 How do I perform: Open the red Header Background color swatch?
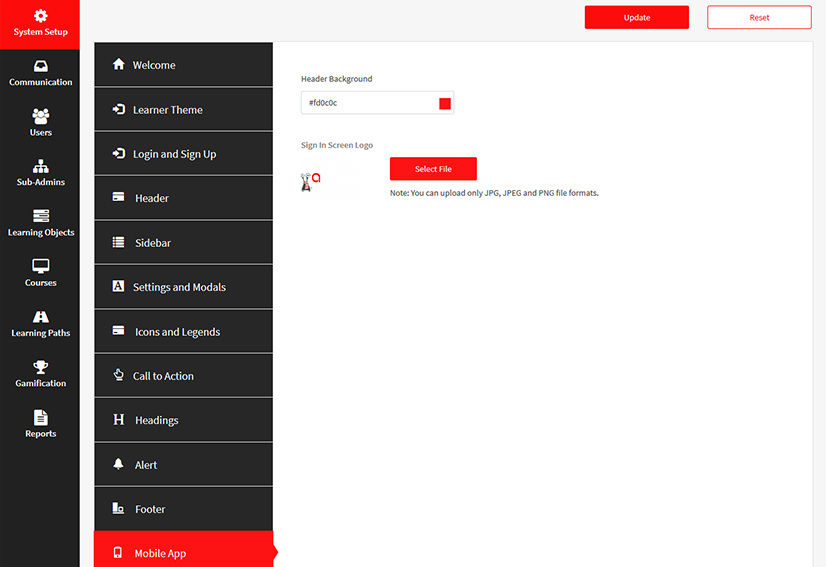[445, 103]
